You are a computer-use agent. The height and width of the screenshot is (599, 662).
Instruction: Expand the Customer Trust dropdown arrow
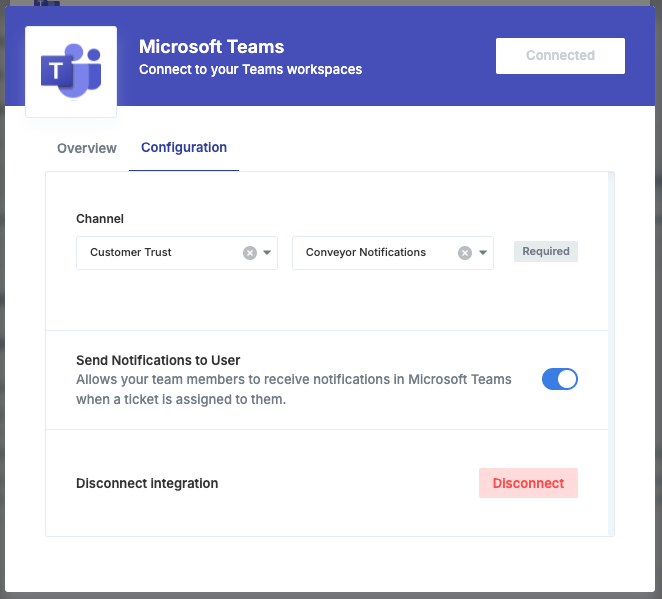(x=267, y=252)
